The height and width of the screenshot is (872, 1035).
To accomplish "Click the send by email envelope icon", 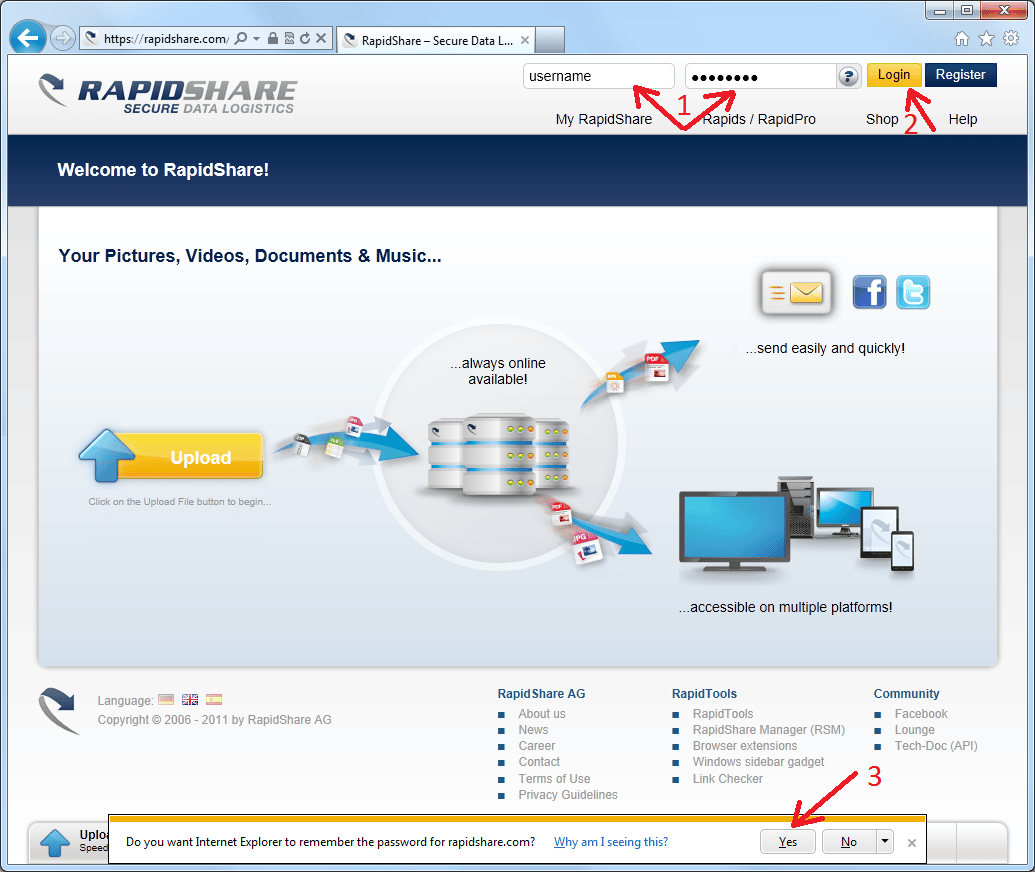I will (x=796, y=292).
